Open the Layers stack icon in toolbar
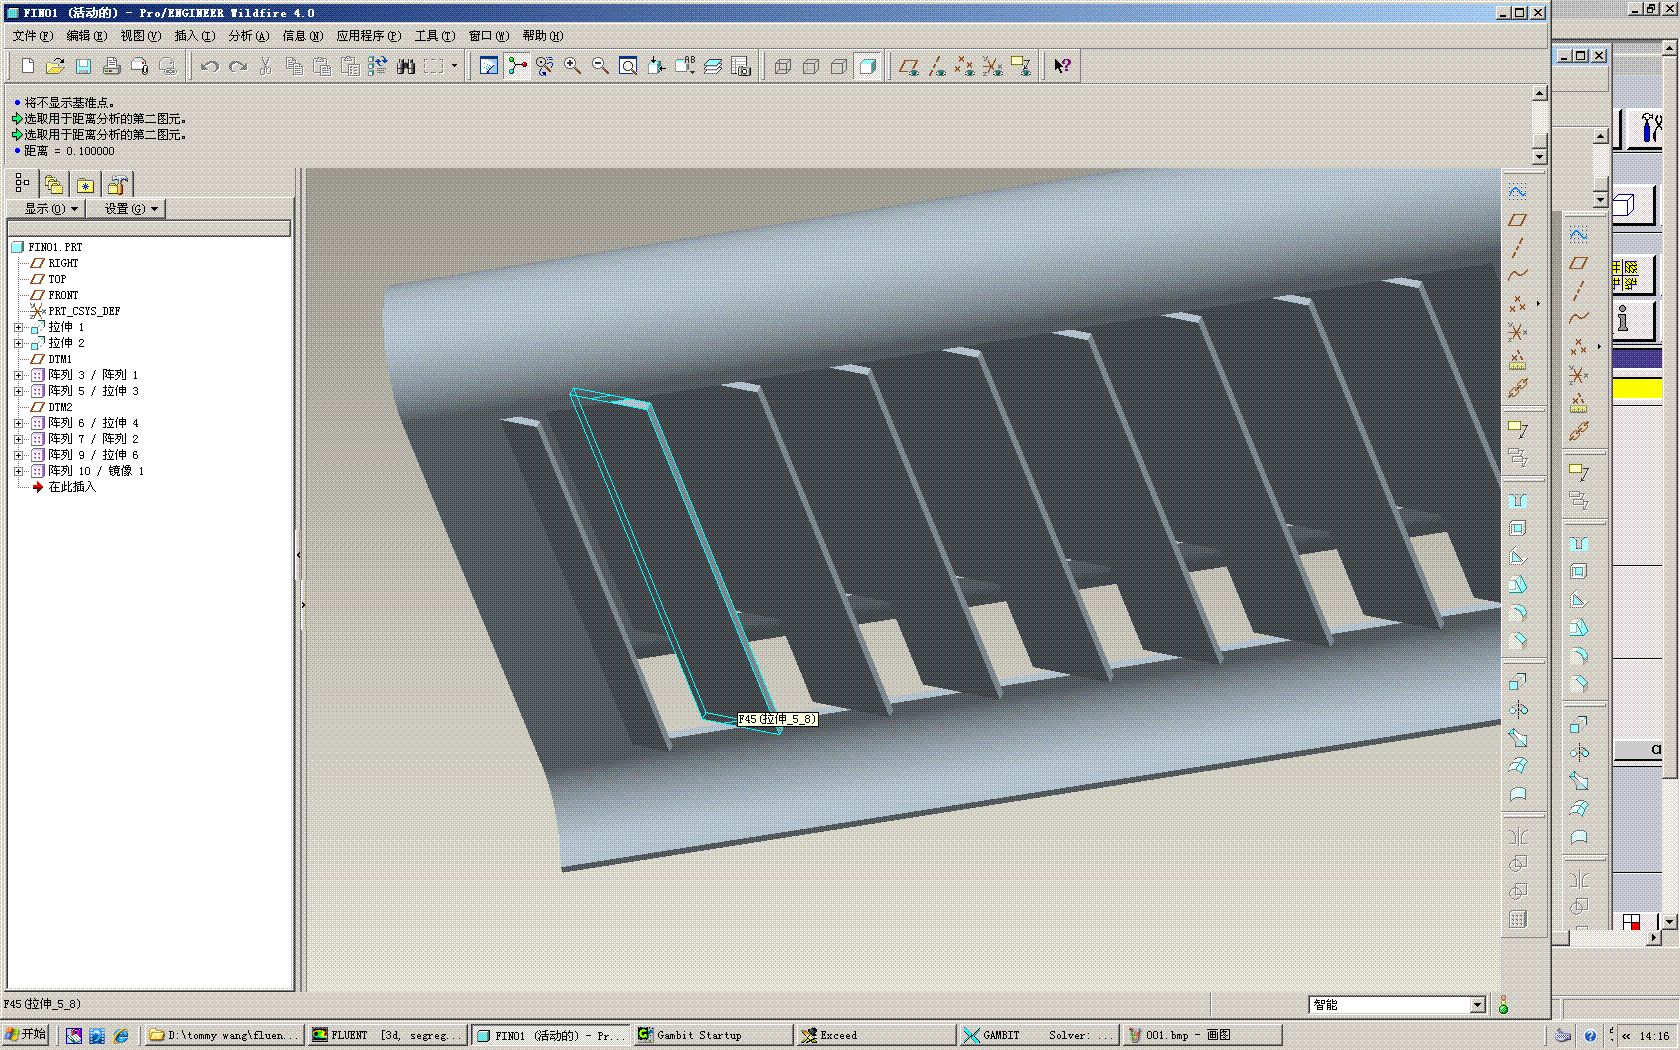 [x=713, y=66]
